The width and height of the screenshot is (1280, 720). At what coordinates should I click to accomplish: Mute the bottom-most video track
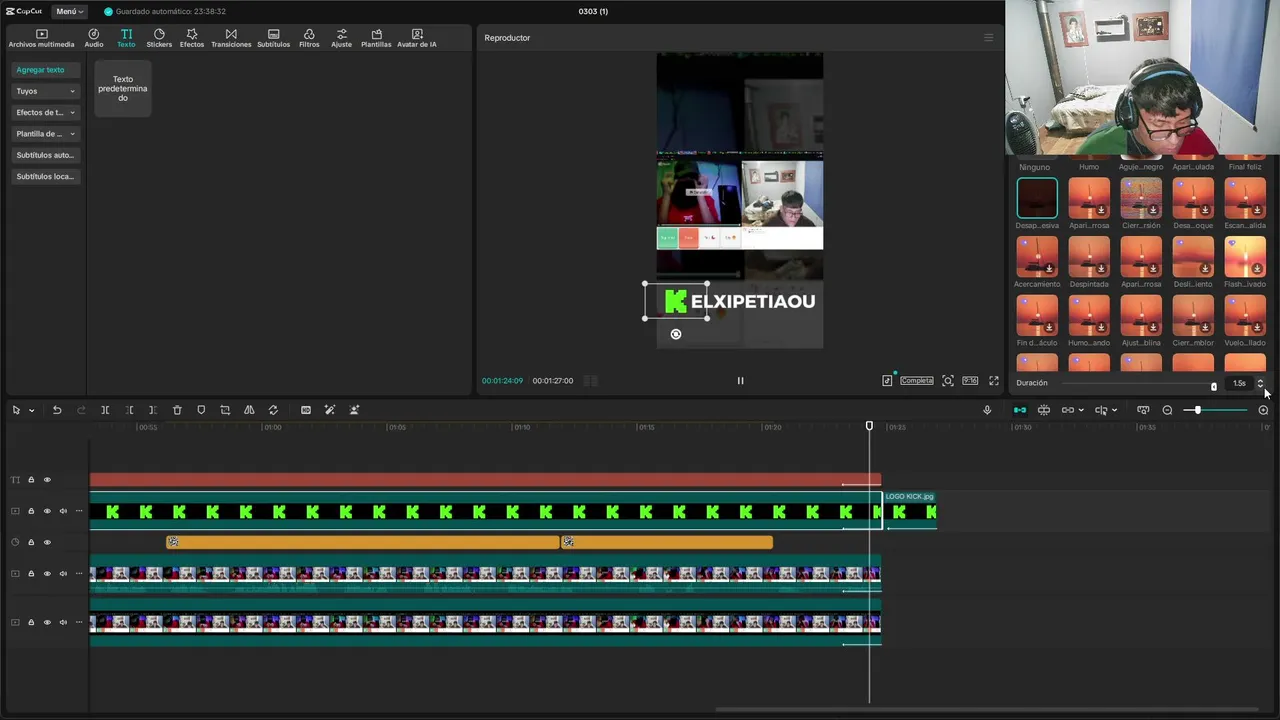coord(63,622)
